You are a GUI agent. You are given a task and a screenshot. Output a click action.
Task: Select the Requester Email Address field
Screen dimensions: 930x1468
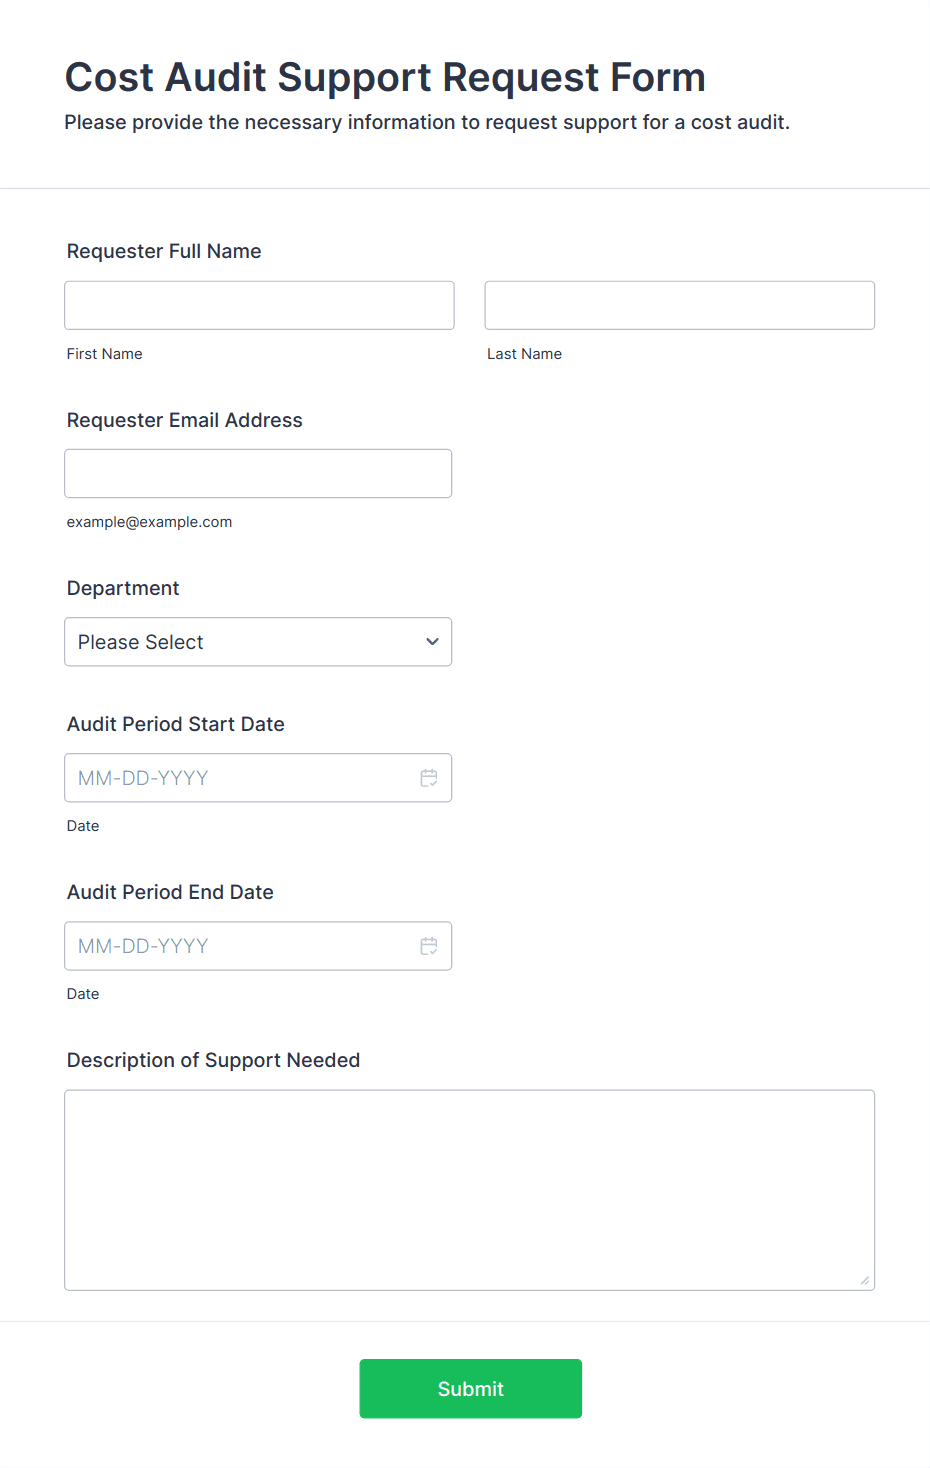(258, 474)
